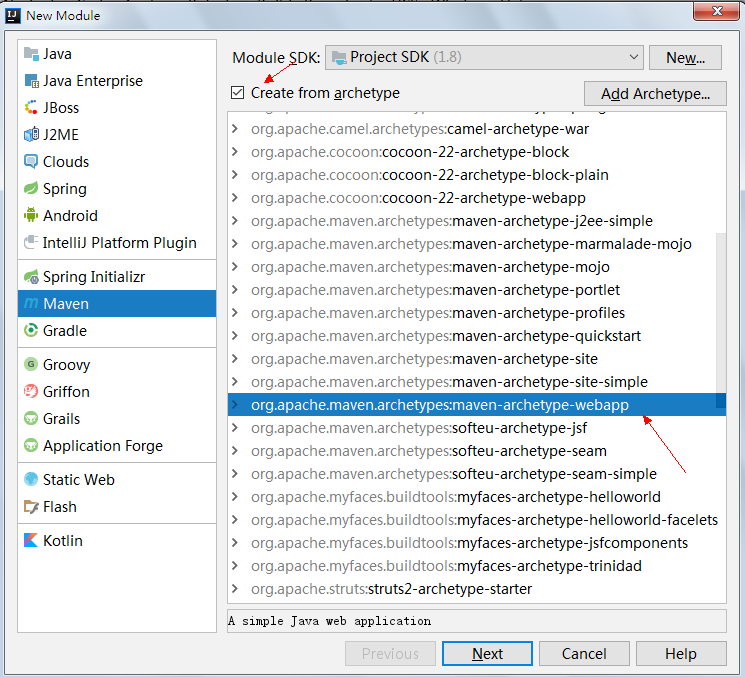This screenshot has height=677, width=745.
Task: Click the Flash folder icon
Action: coord(31,506)
